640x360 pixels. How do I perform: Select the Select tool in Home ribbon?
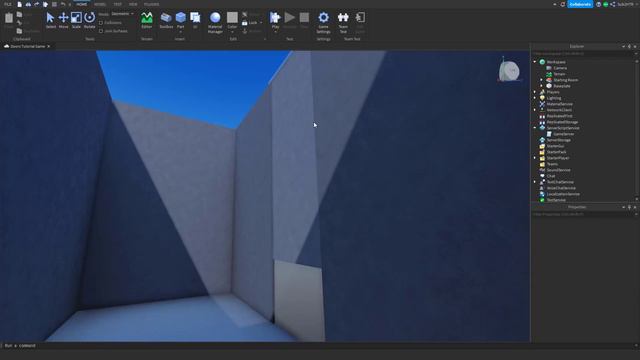coord(50,20)
